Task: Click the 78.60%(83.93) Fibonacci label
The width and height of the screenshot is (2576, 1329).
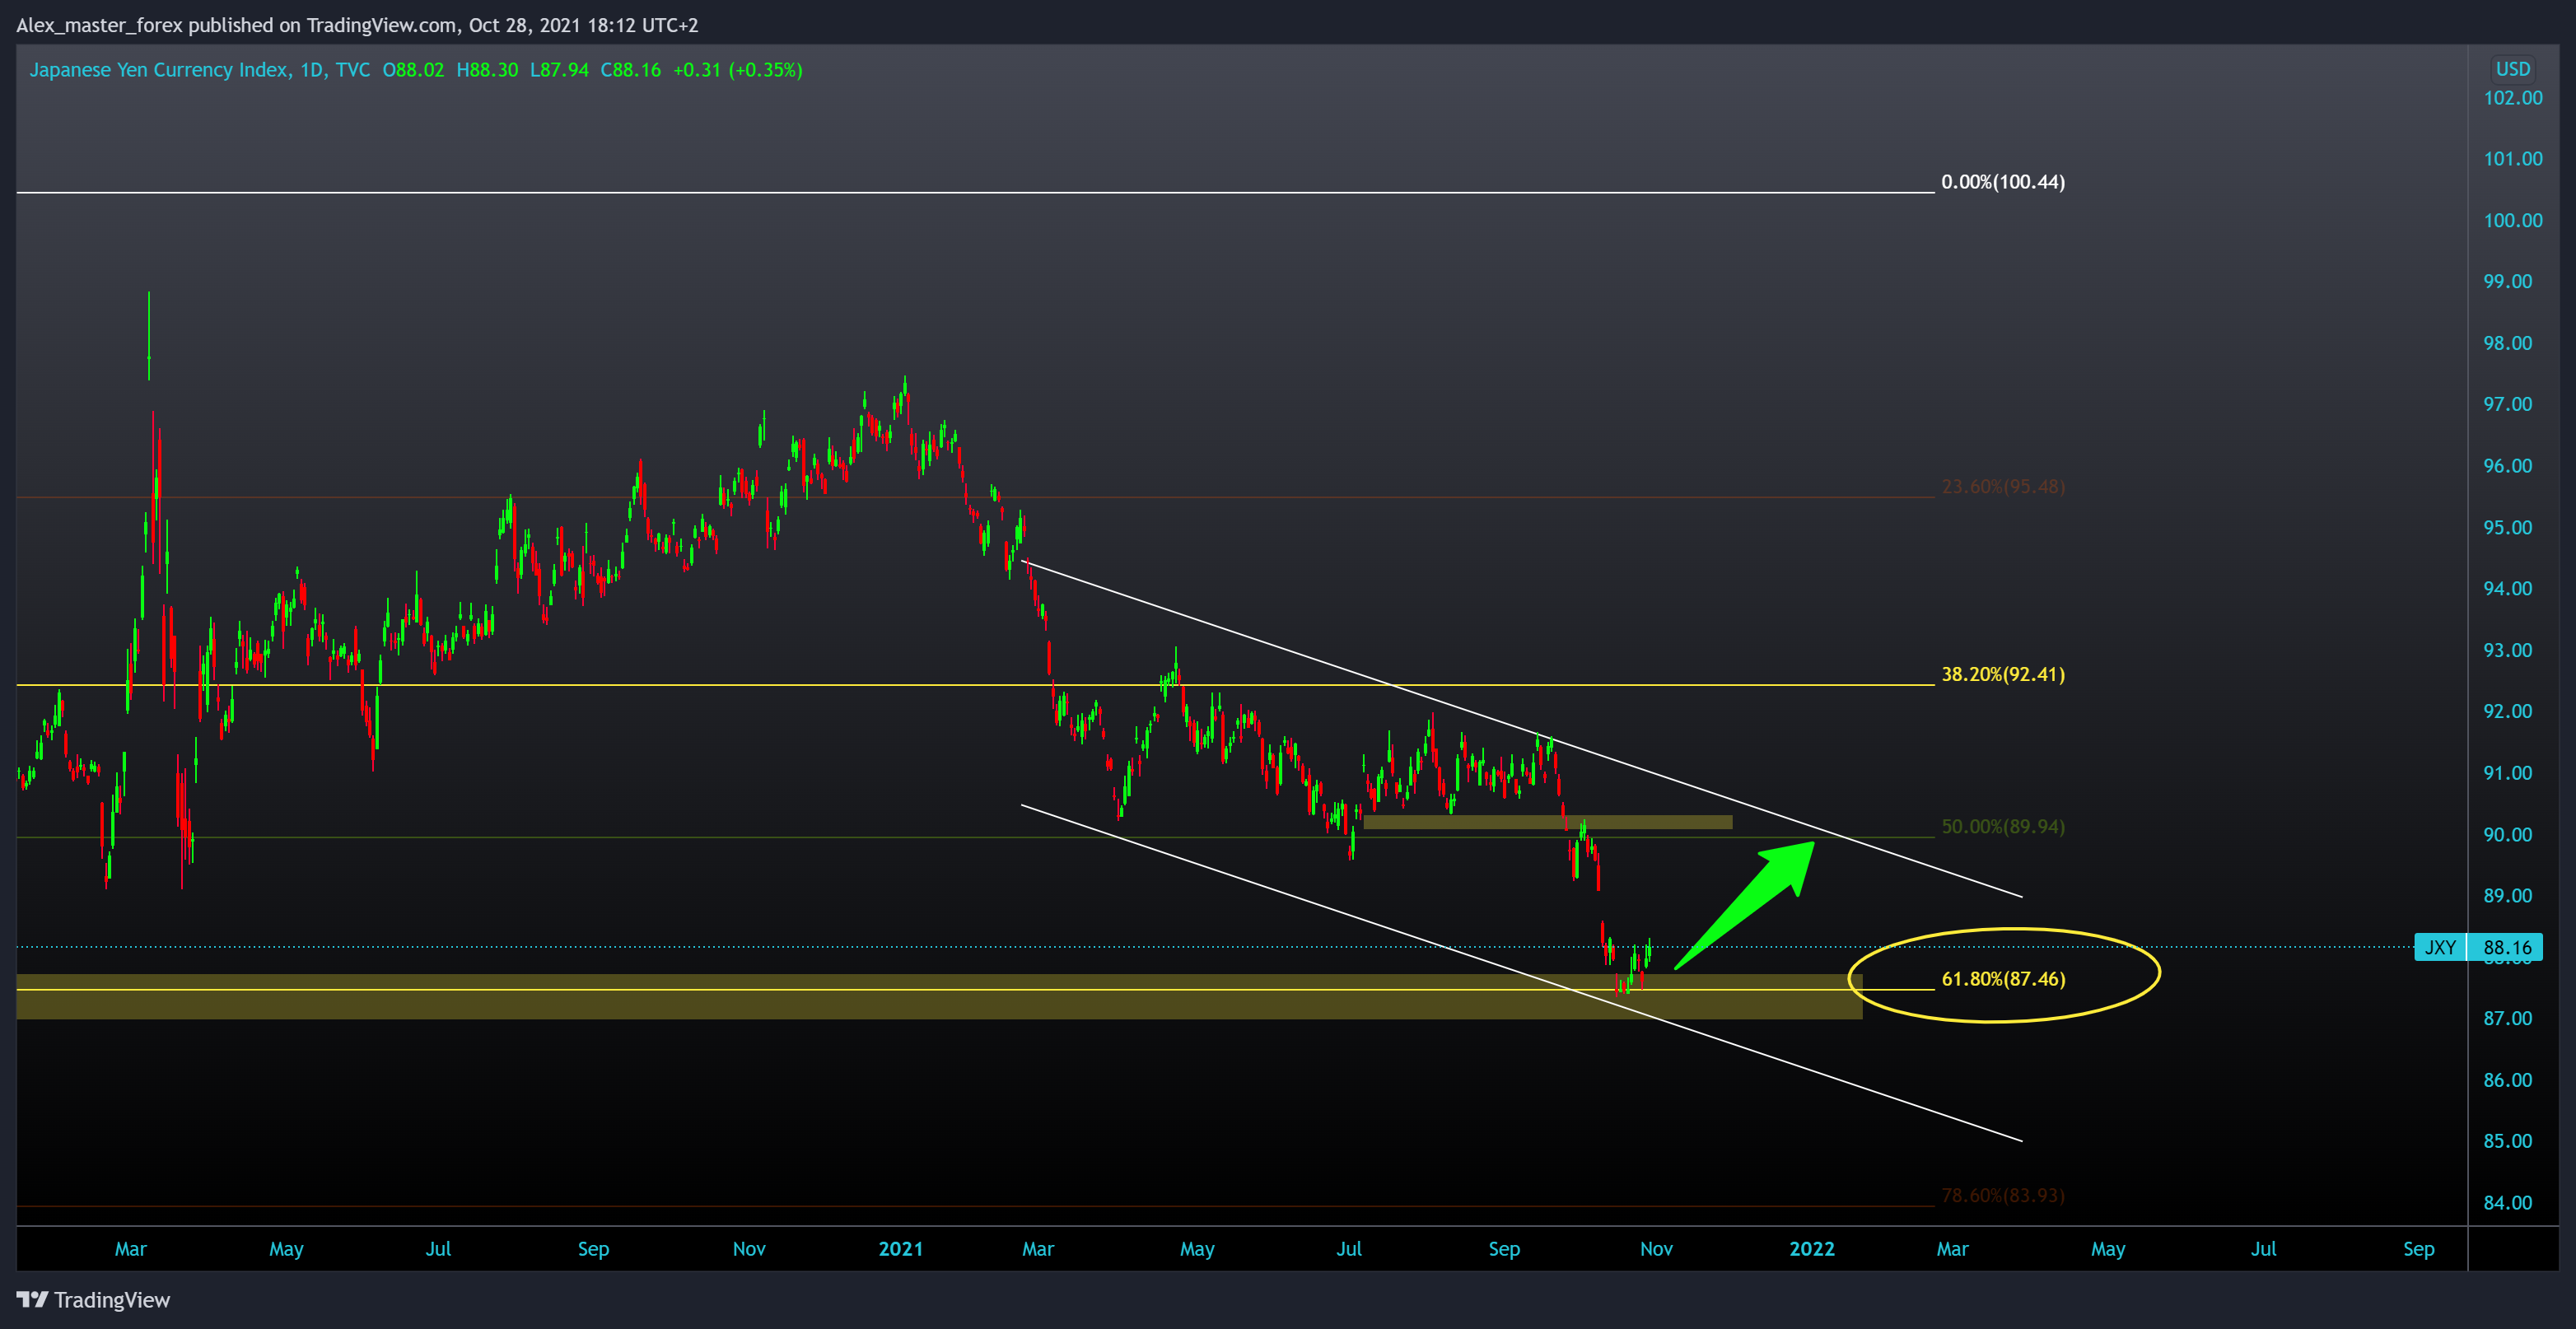Action: click(x=2002, y=1195)
